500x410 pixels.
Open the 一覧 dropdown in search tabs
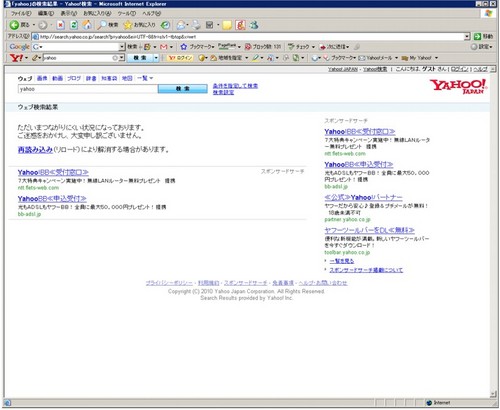click(x=145, y=78)
